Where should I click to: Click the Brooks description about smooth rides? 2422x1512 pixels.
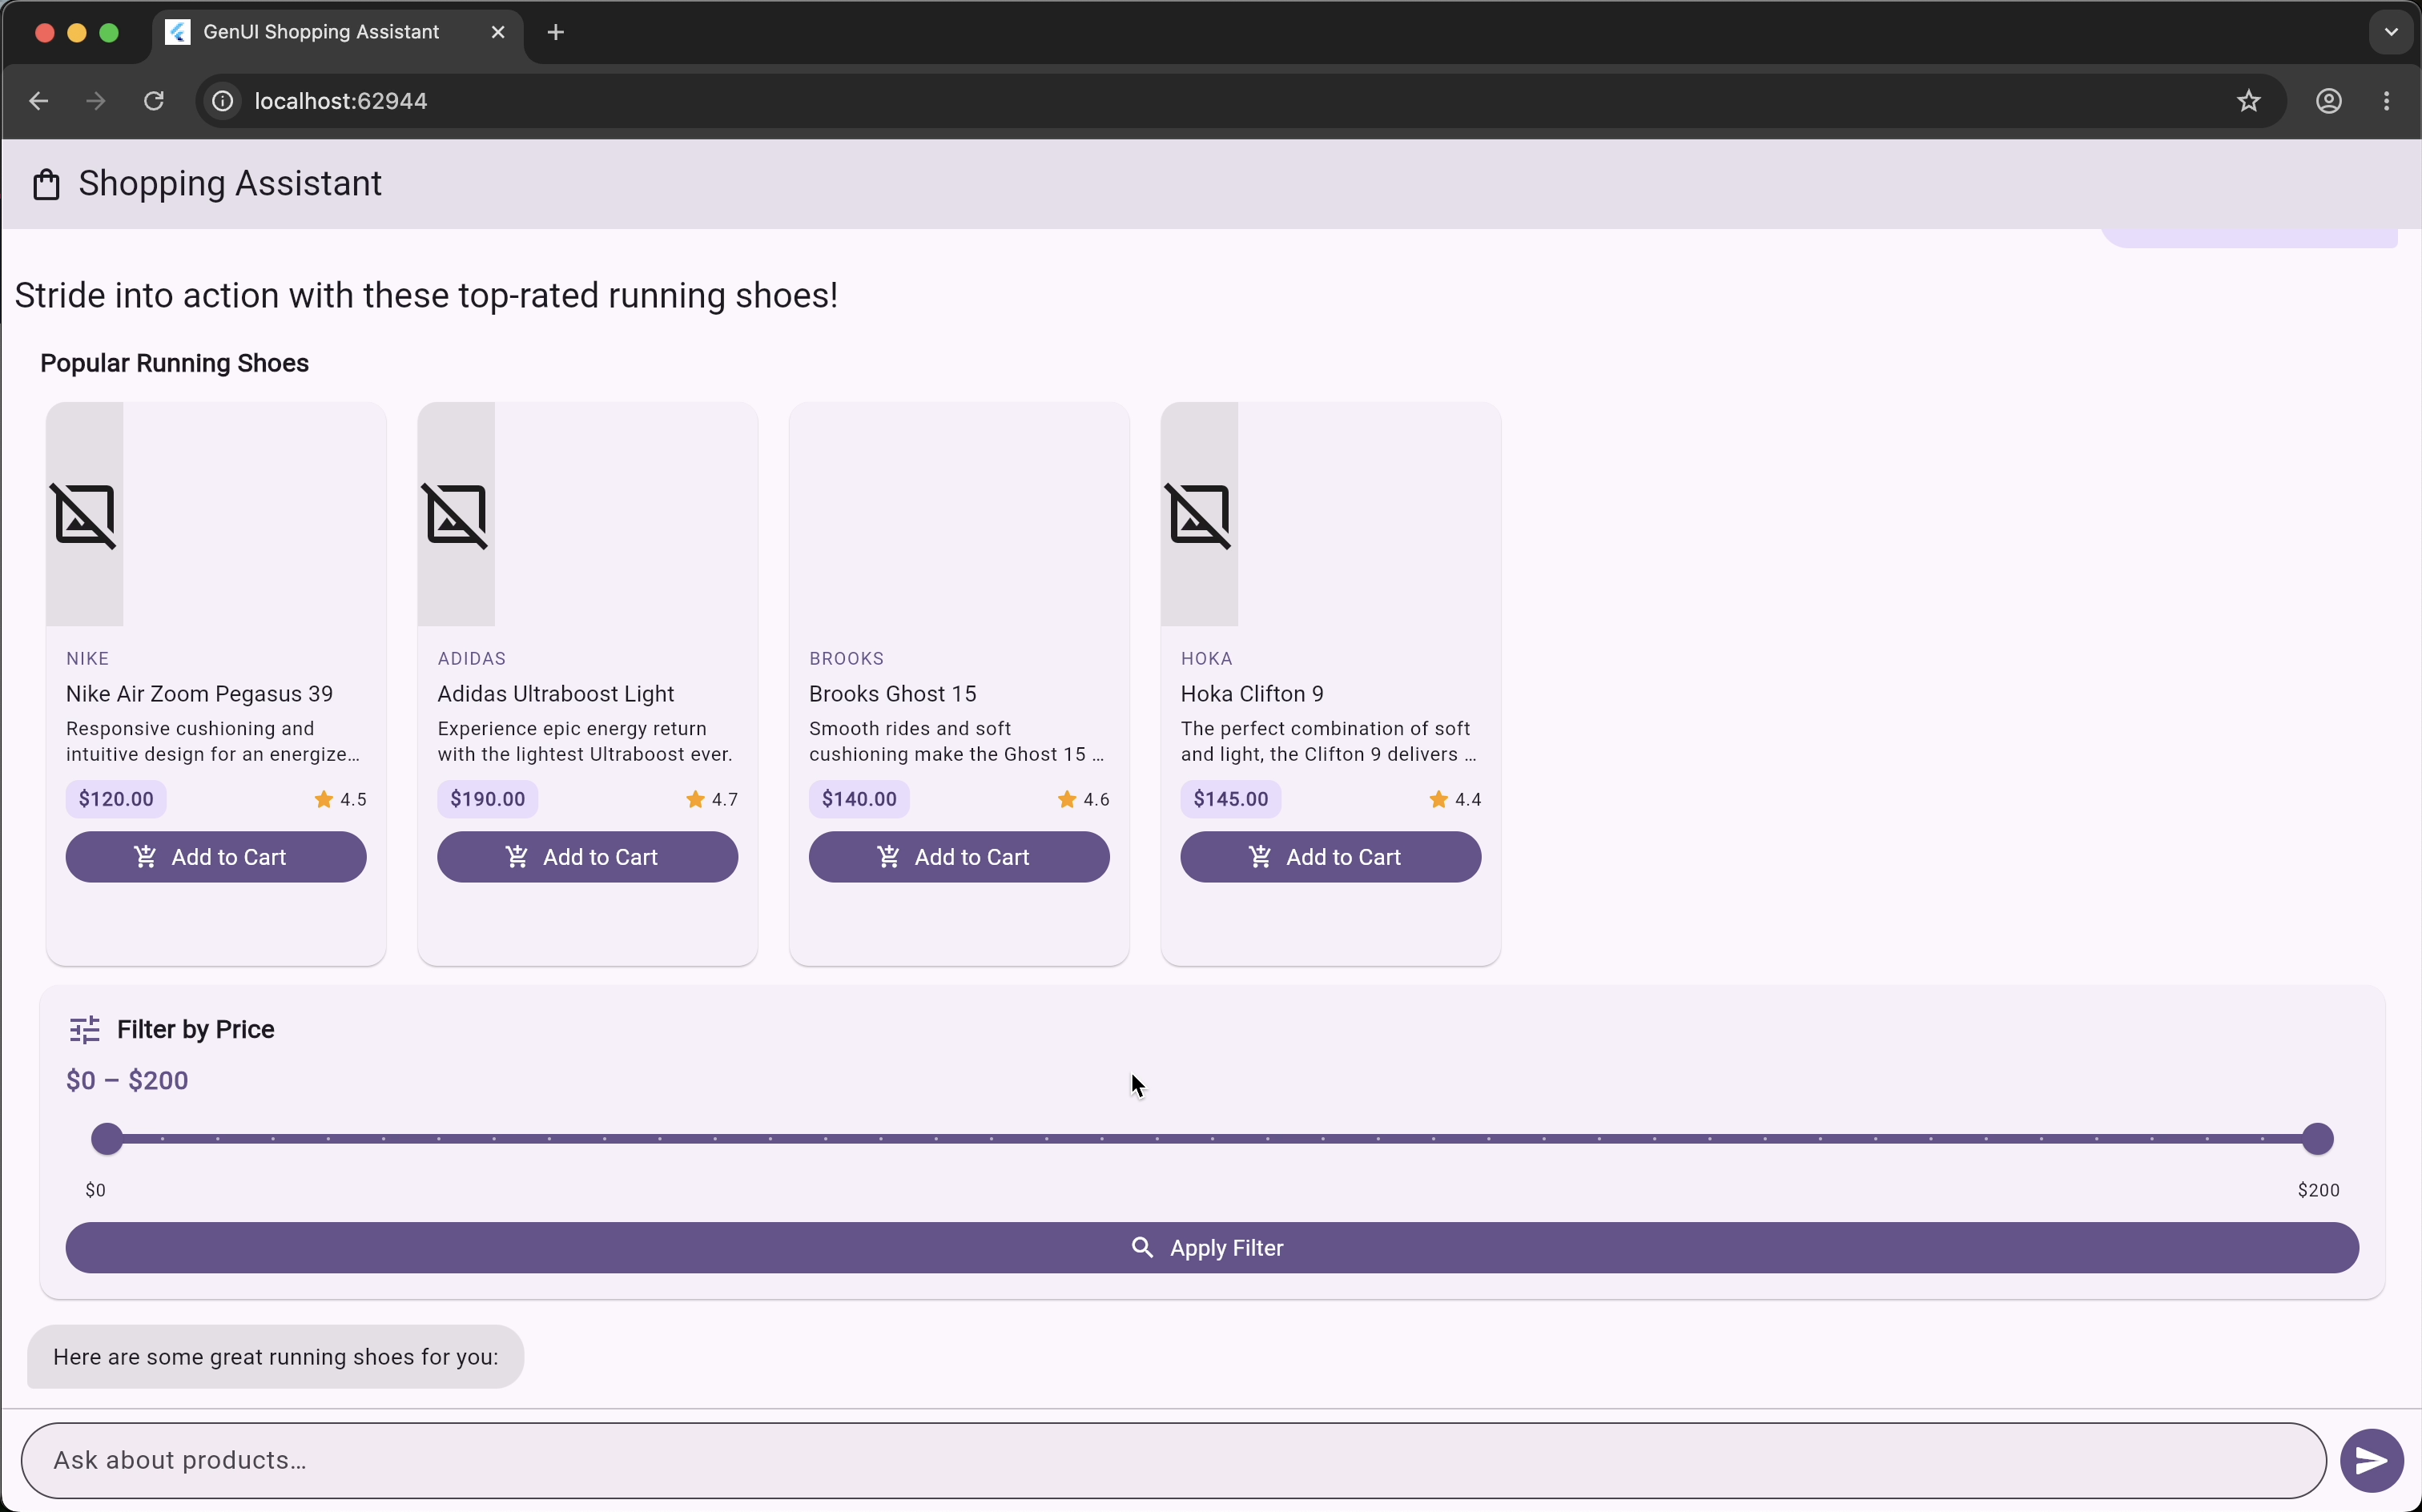coord(957,742)
